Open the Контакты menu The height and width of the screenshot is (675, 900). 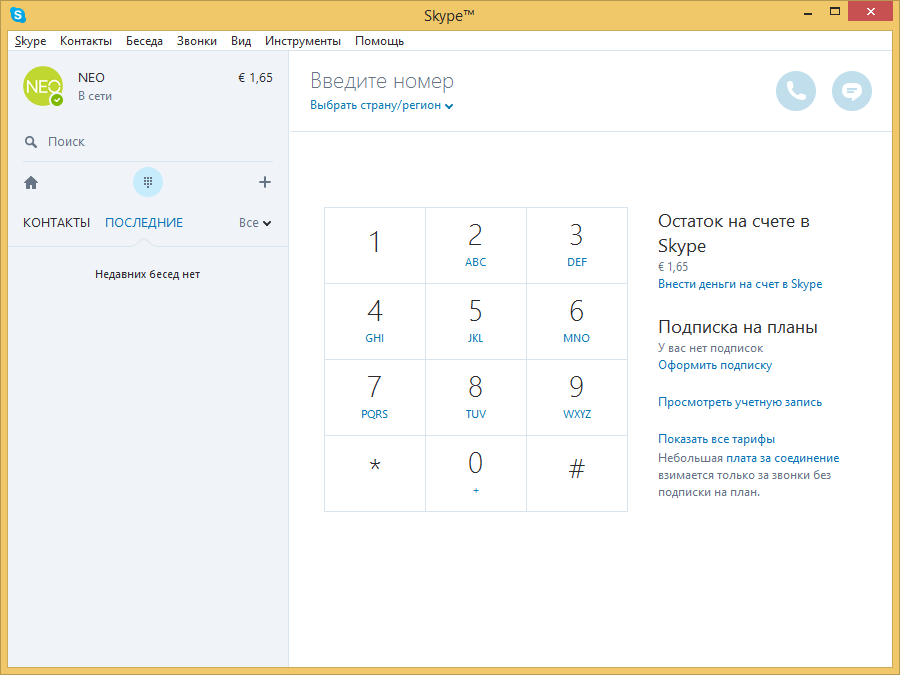pyautogui.click(x=86, y=41)
